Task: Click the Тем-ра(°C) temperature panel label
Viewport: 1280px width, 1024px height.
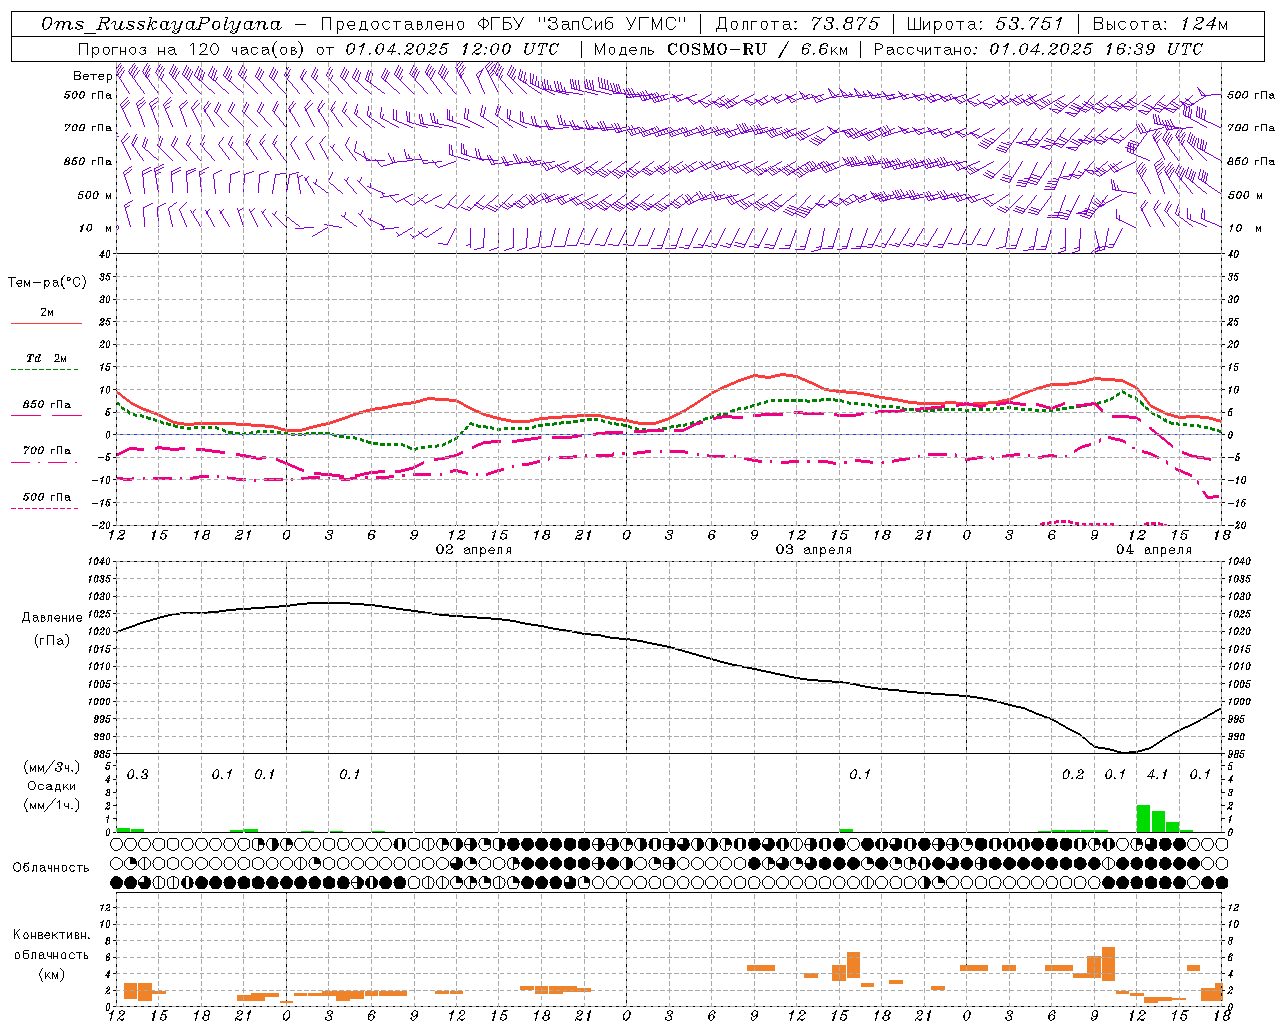Action: pos(47,283)
